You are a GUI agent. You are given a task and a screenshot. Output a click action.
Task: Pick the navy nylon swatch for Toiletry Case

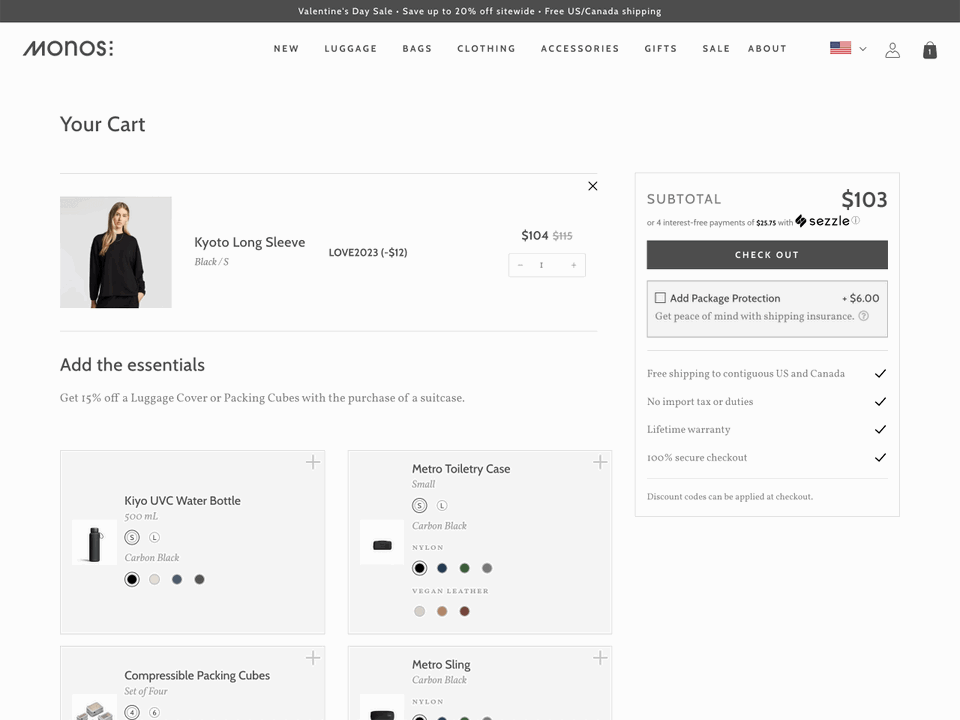point(442,568)
